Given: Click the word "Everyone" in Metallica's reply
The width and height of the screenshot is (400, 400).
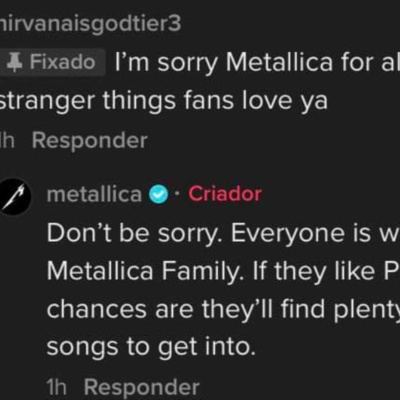Looking at the screenshot, I should point(288,234).
